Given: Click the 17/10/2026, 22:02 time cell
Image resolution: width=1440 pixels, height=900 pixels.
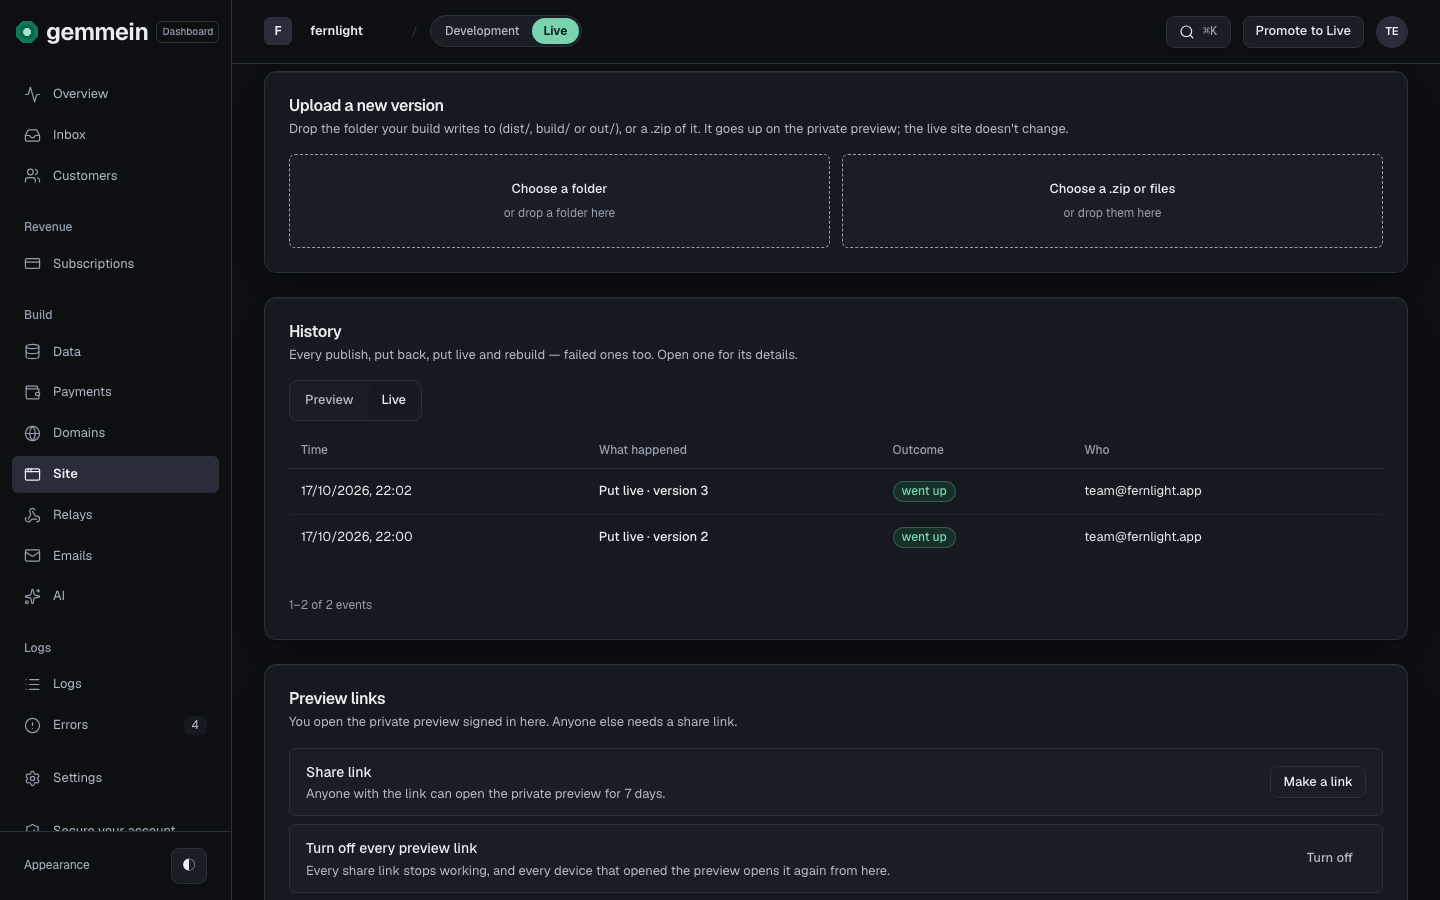Looking at the screenshot, I should point(356,491).
